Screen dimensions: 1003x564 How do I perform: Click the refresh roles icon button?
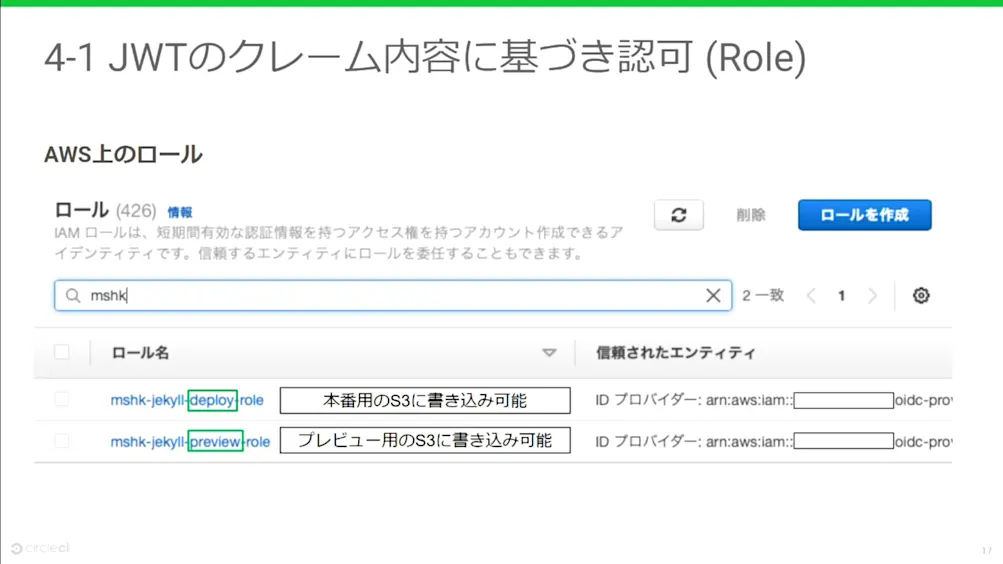coord(679,215)
